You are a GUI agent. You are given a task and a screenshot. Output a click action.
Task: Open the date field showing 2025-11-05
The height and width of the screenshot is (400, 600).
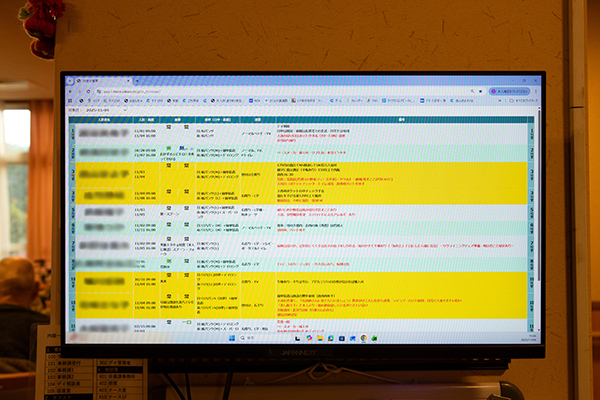(98, 110)
